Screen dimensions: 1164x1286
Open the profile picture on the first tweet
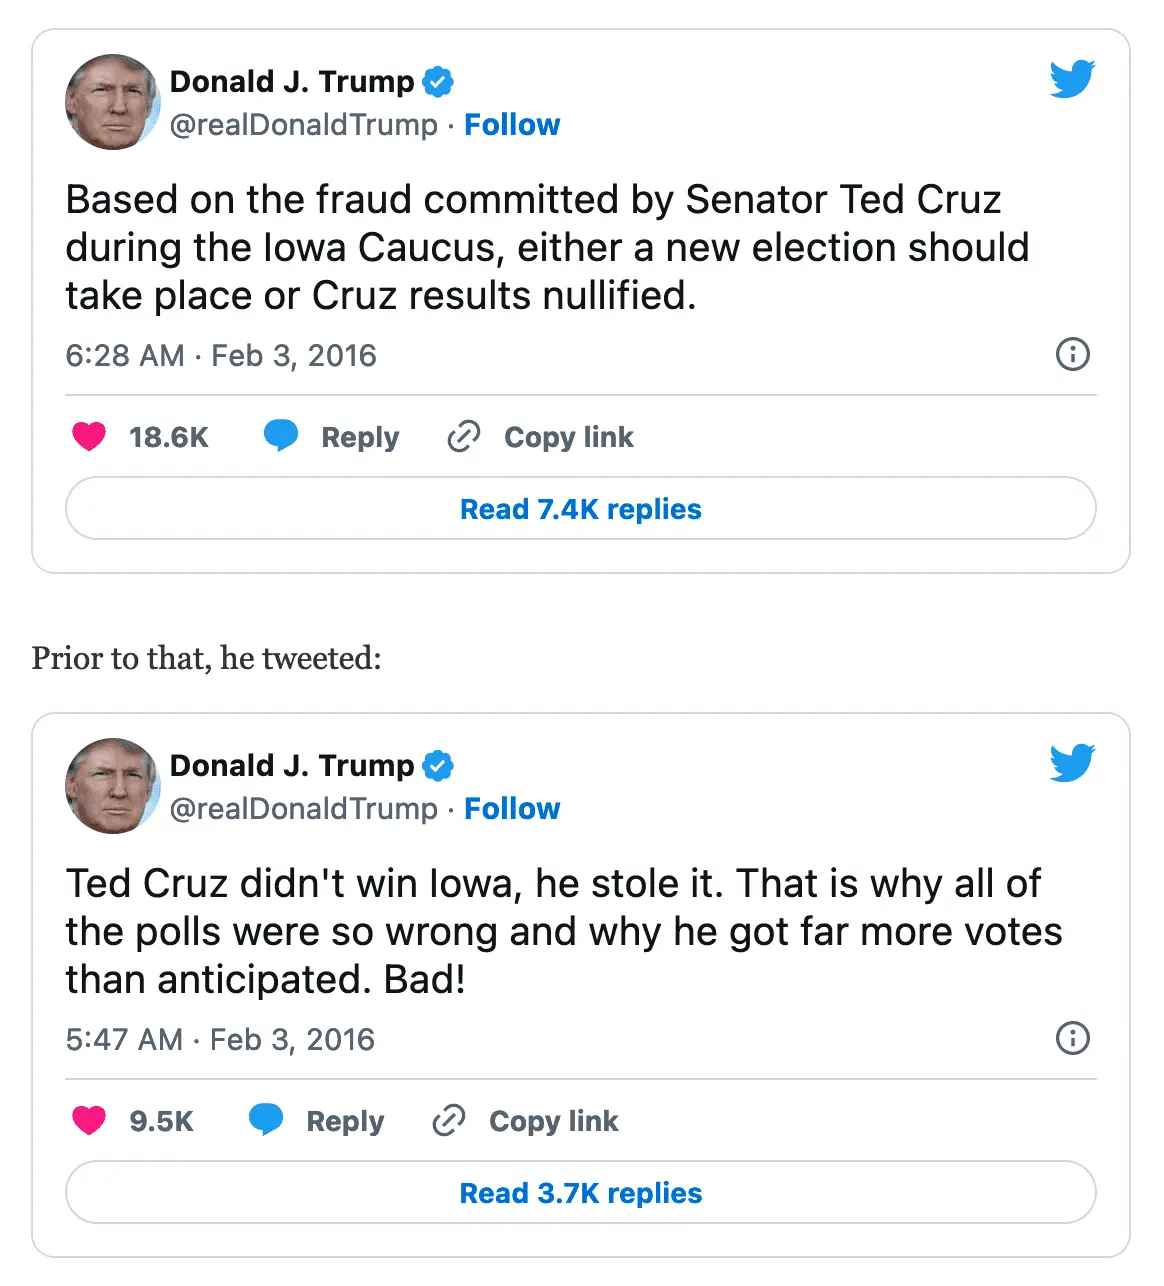click(112, 102)
